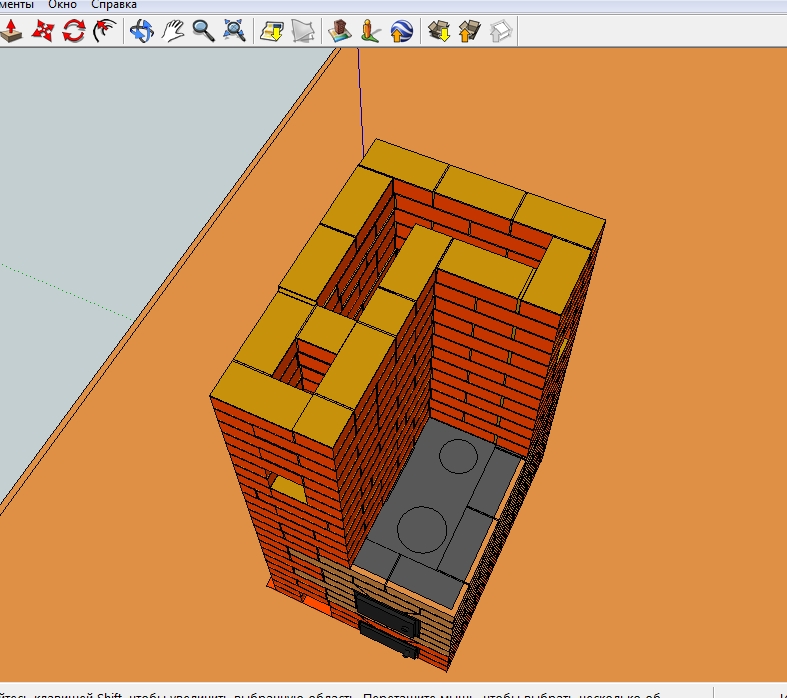Click the black firebox door on the stove

(x=386, y=611)
